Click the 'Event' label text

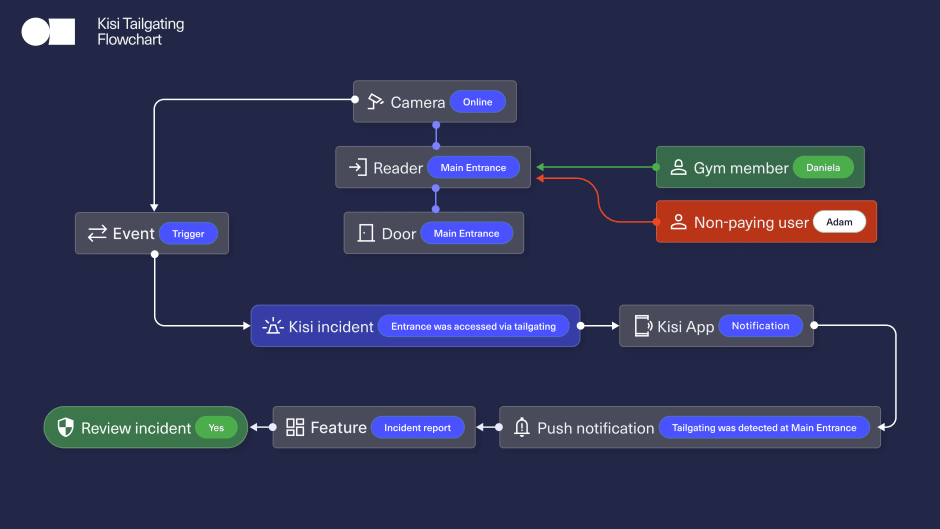(x=134, y=233)
